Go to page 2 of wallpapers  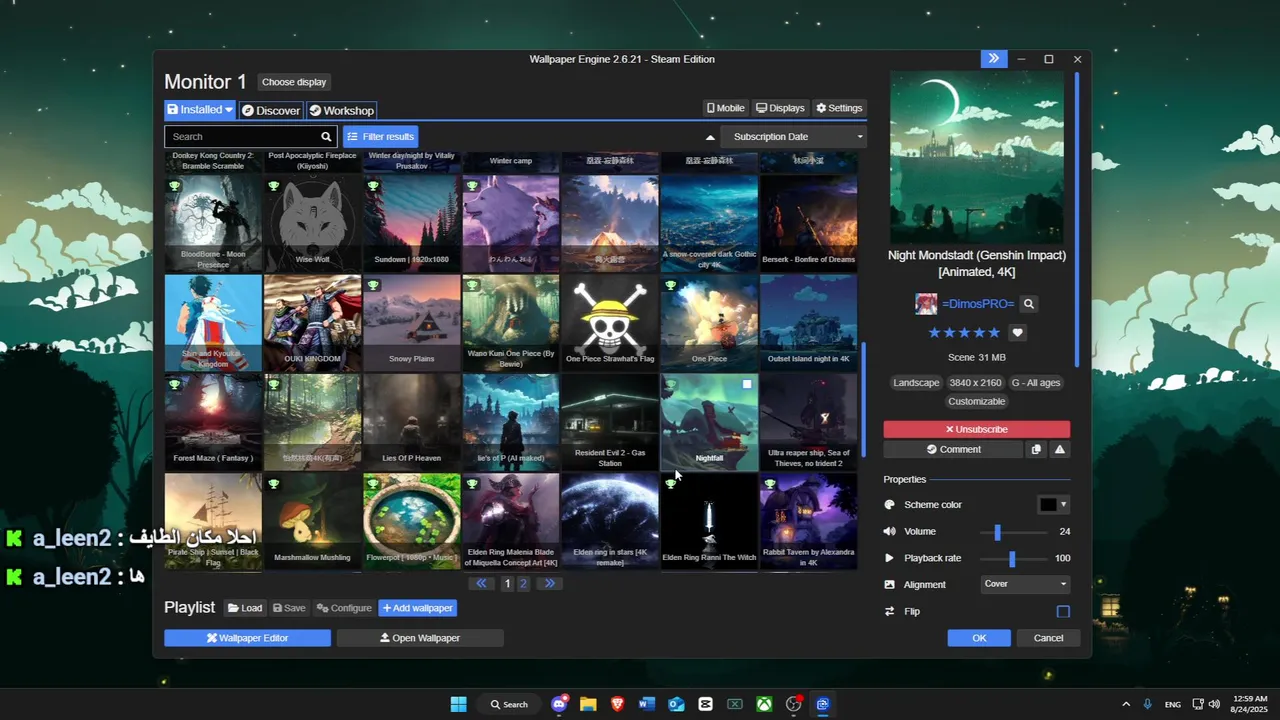(x=522, y=584)
